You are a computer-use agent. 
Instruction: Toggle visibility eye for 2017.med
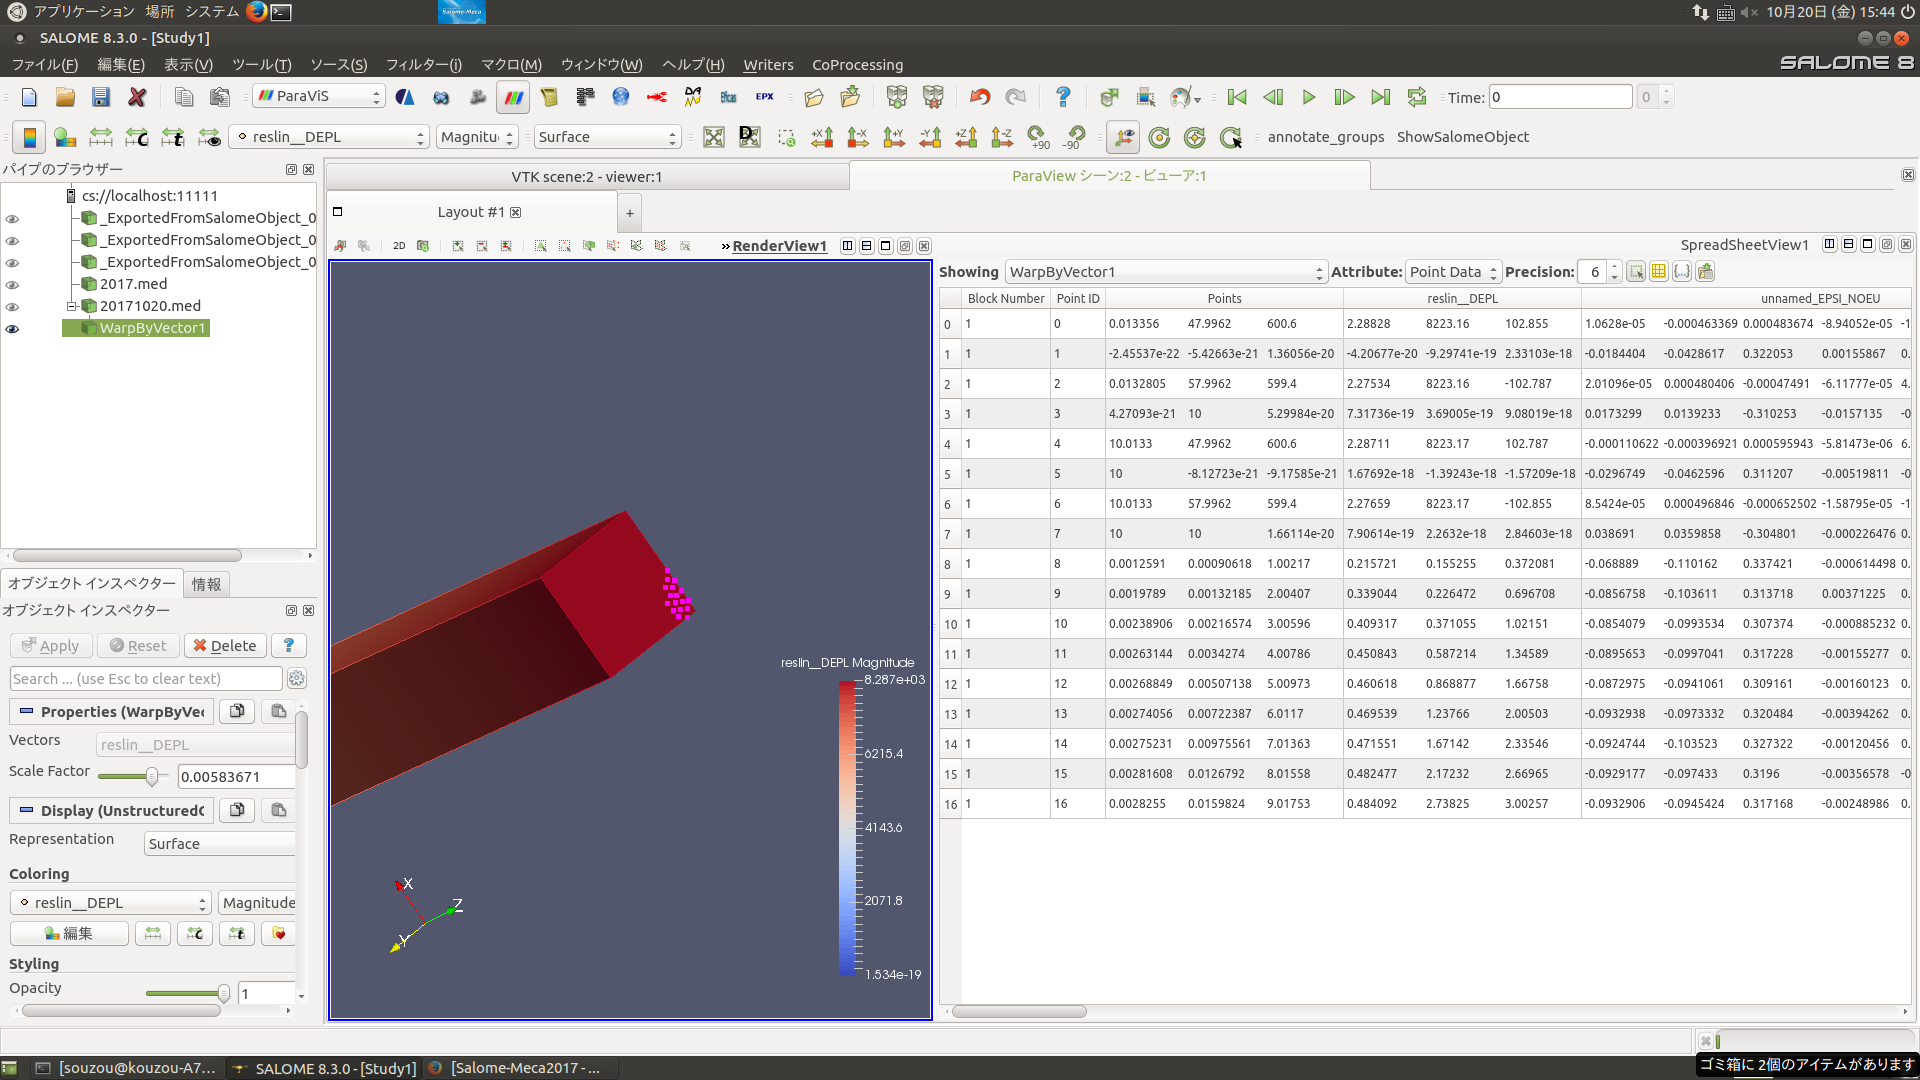13,285
